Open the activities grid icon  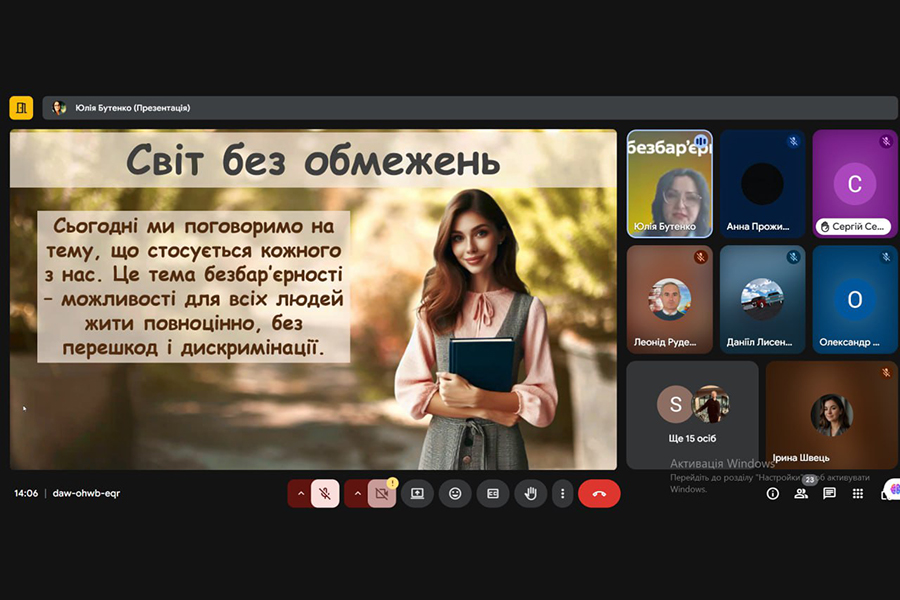[x=858, y=493]
